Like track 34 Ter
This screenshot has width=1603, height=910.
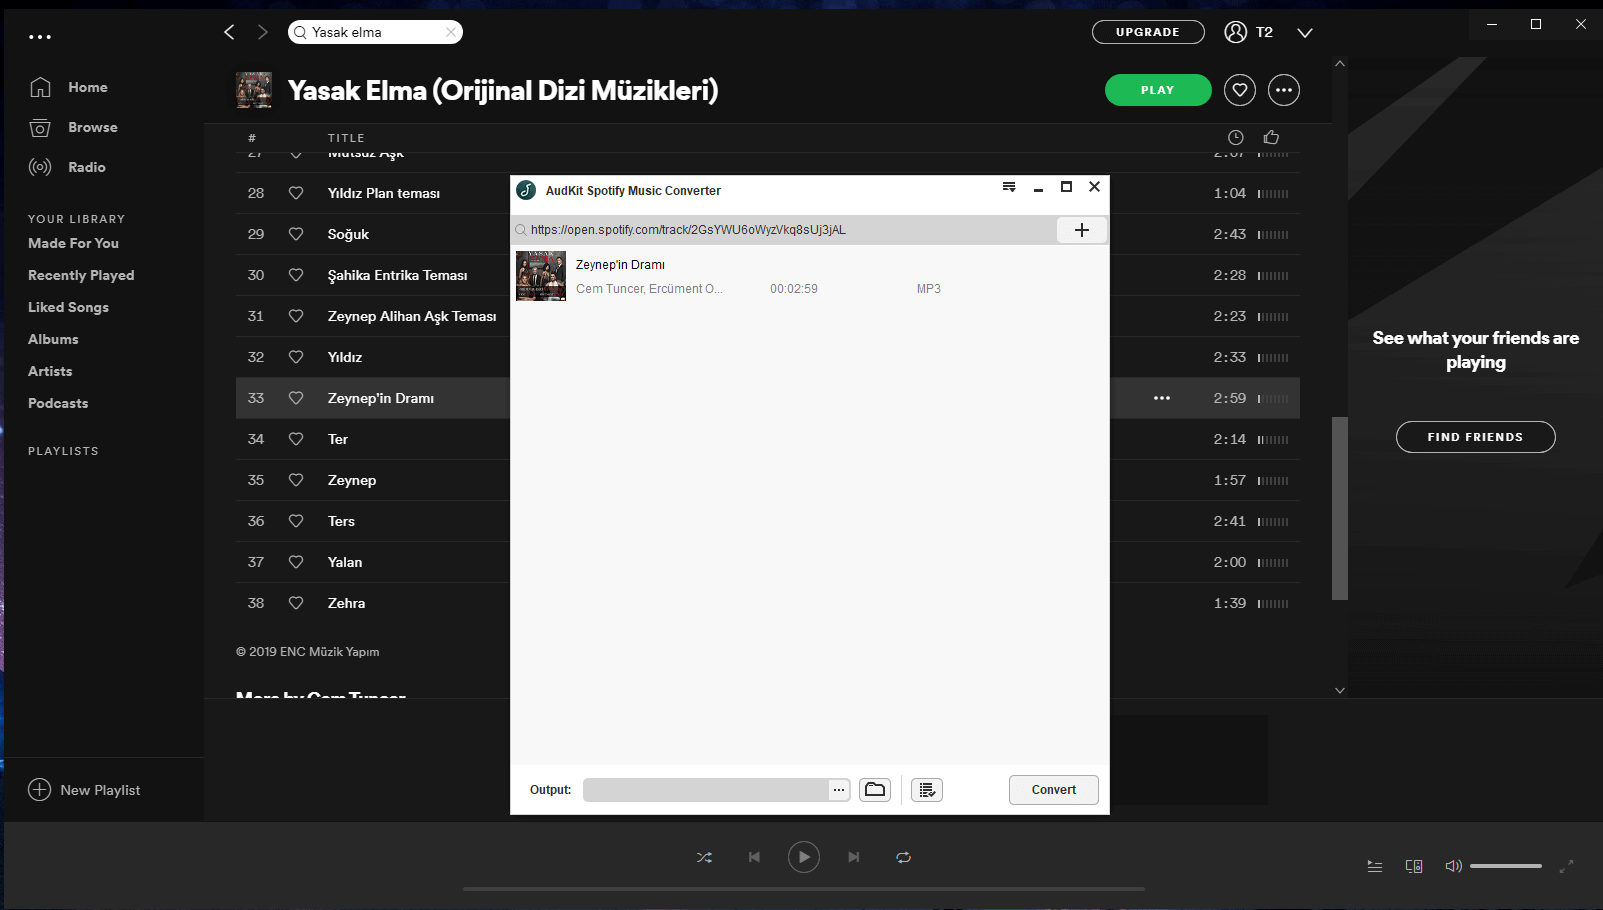pos(296,439)
